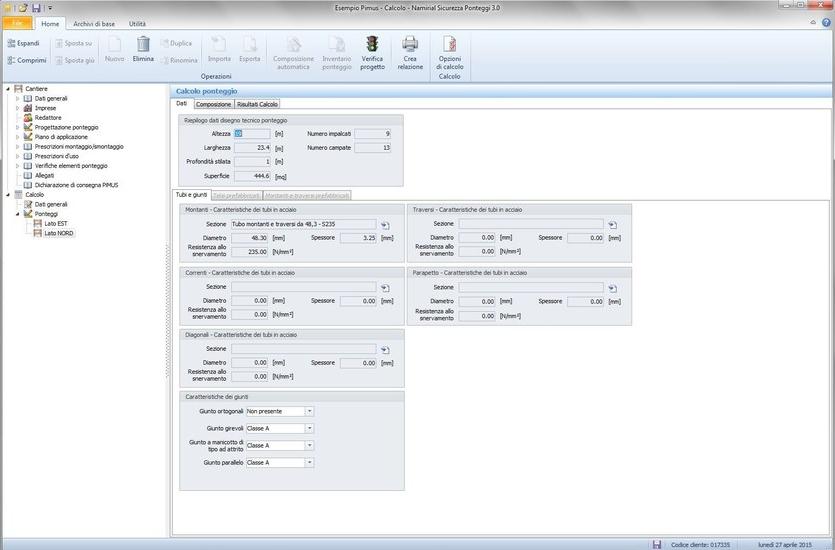835x550 pixels.
Task: Open the Archivi di base ribbon tab
Action: (92, 23)
